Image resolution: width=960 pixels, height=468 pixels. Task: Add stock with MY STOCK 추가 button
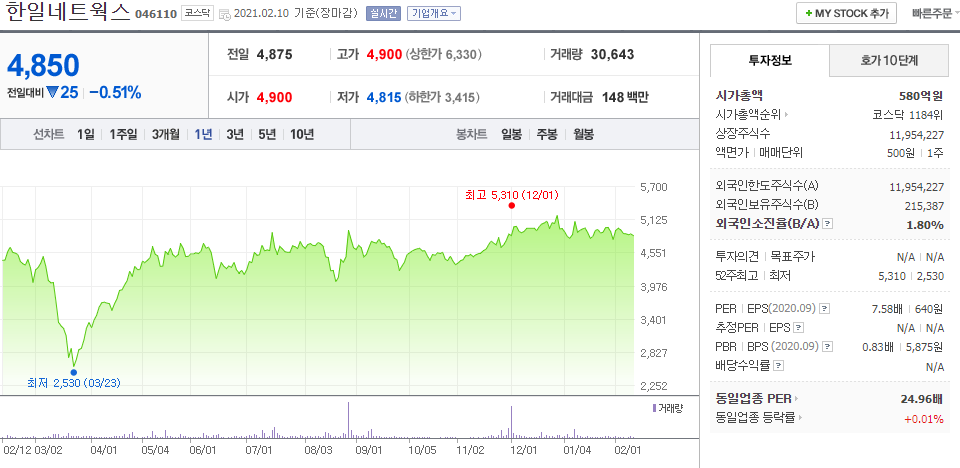(846, 13)
